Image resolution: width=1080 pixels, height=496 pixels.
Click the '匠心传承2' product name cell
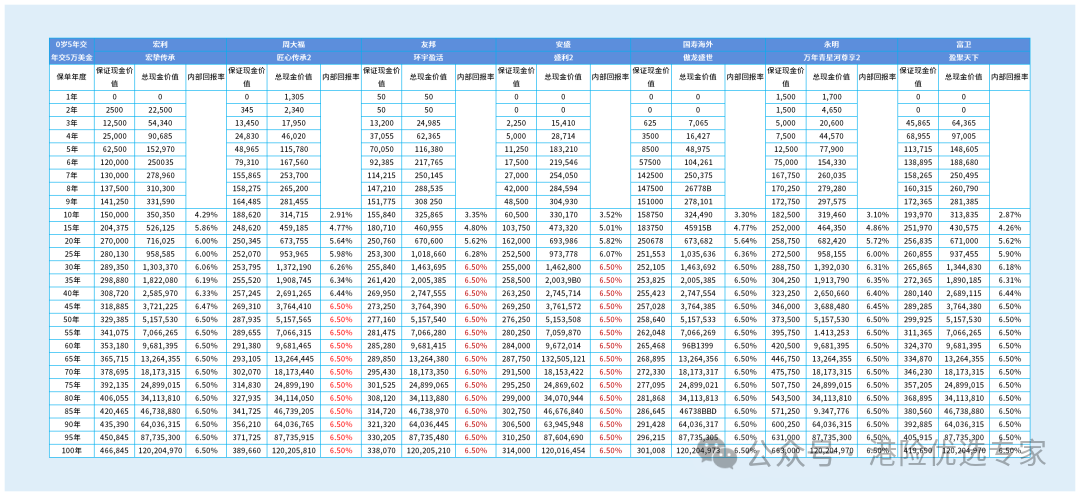coord(294,56)
